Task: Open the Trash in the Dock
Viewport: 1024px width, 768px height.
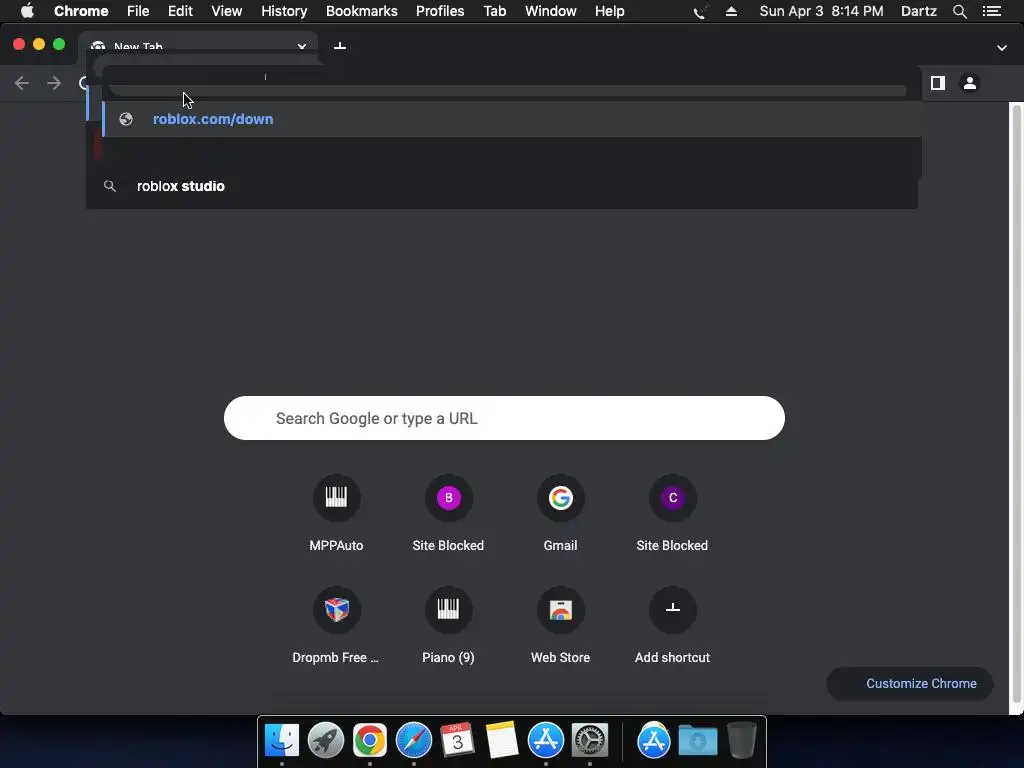Action: point(742,741)
